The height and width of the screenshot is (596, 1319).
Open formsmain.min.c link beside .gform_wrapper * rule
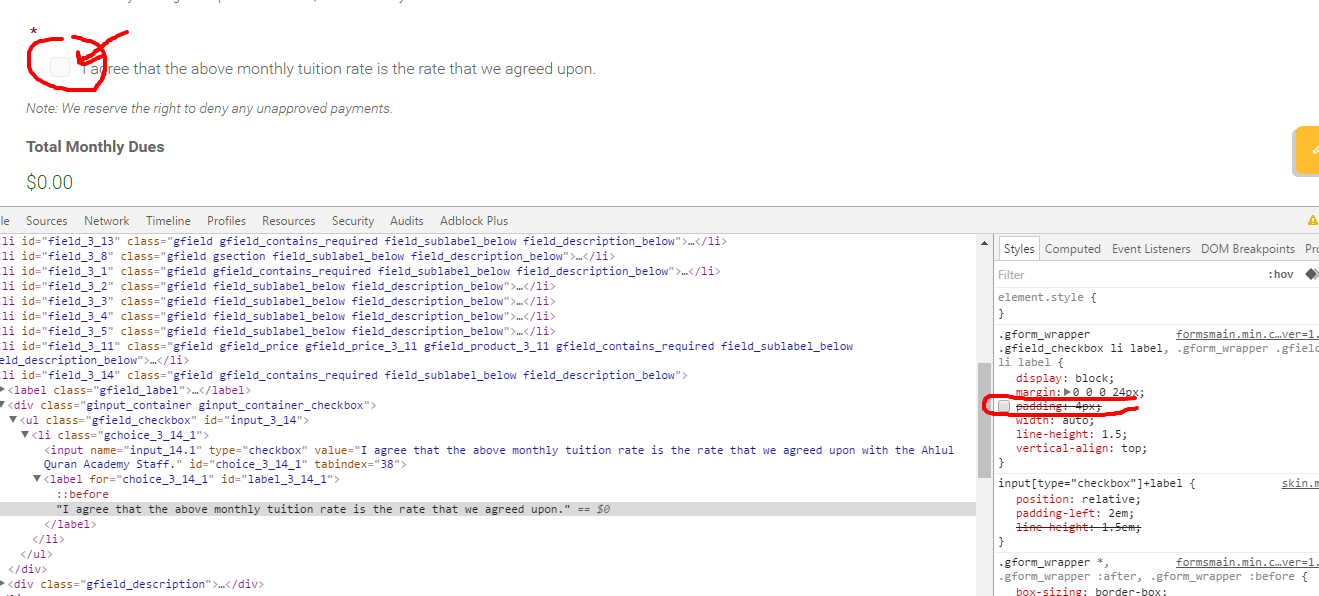coord(1247,562)
